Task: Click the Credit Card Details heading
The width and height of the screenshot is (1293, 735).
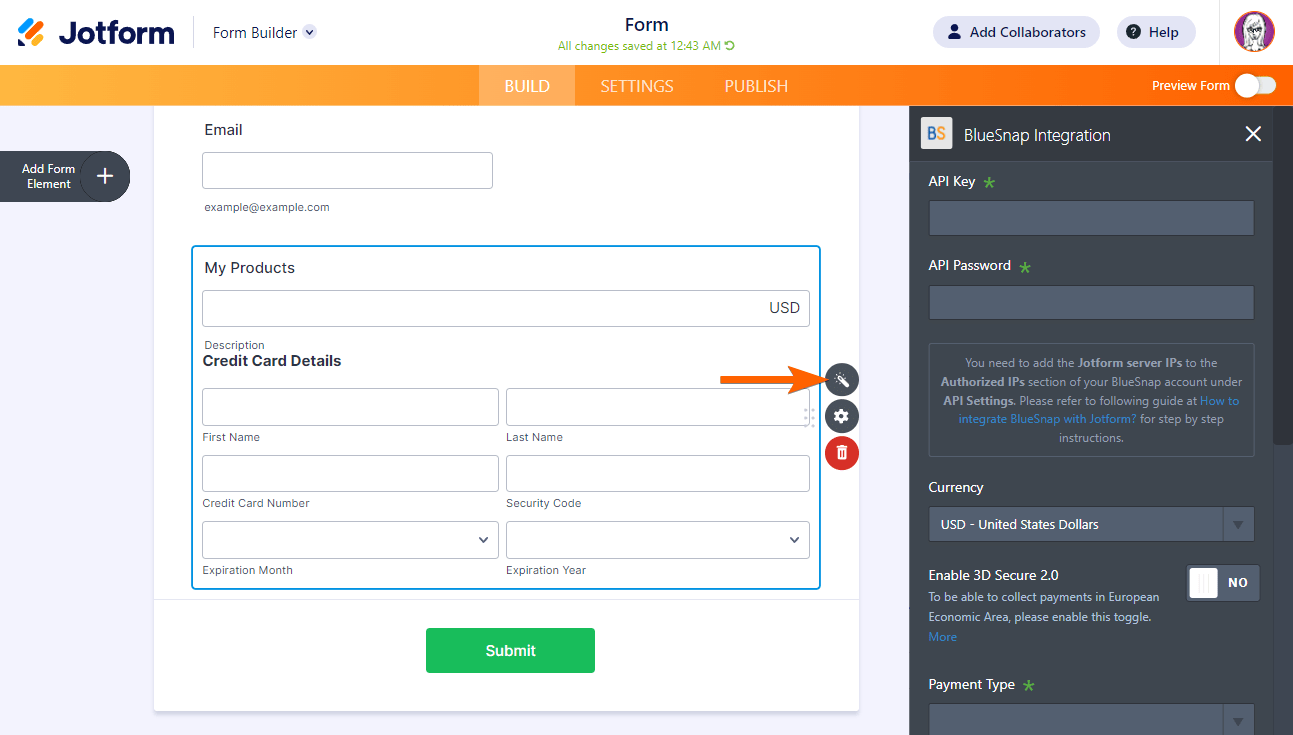Action: (272, 361)
